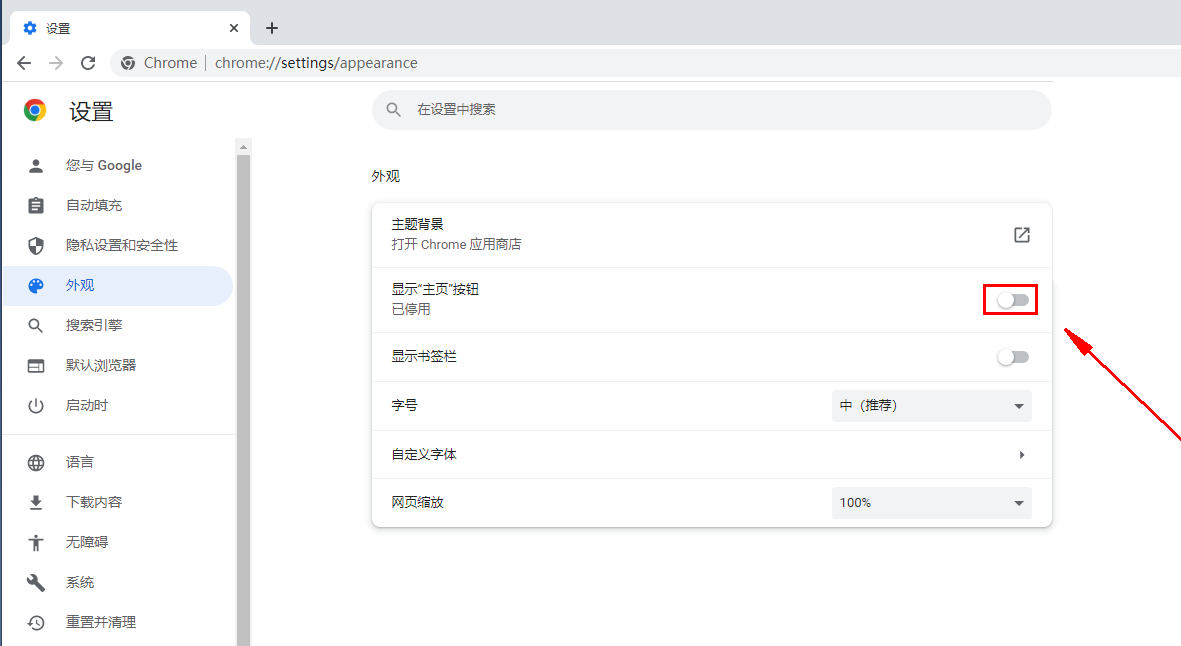The image size is (1181, 646).
Task: Click the shield icon for 隐私设置和安全性
Action: (36, 246)
